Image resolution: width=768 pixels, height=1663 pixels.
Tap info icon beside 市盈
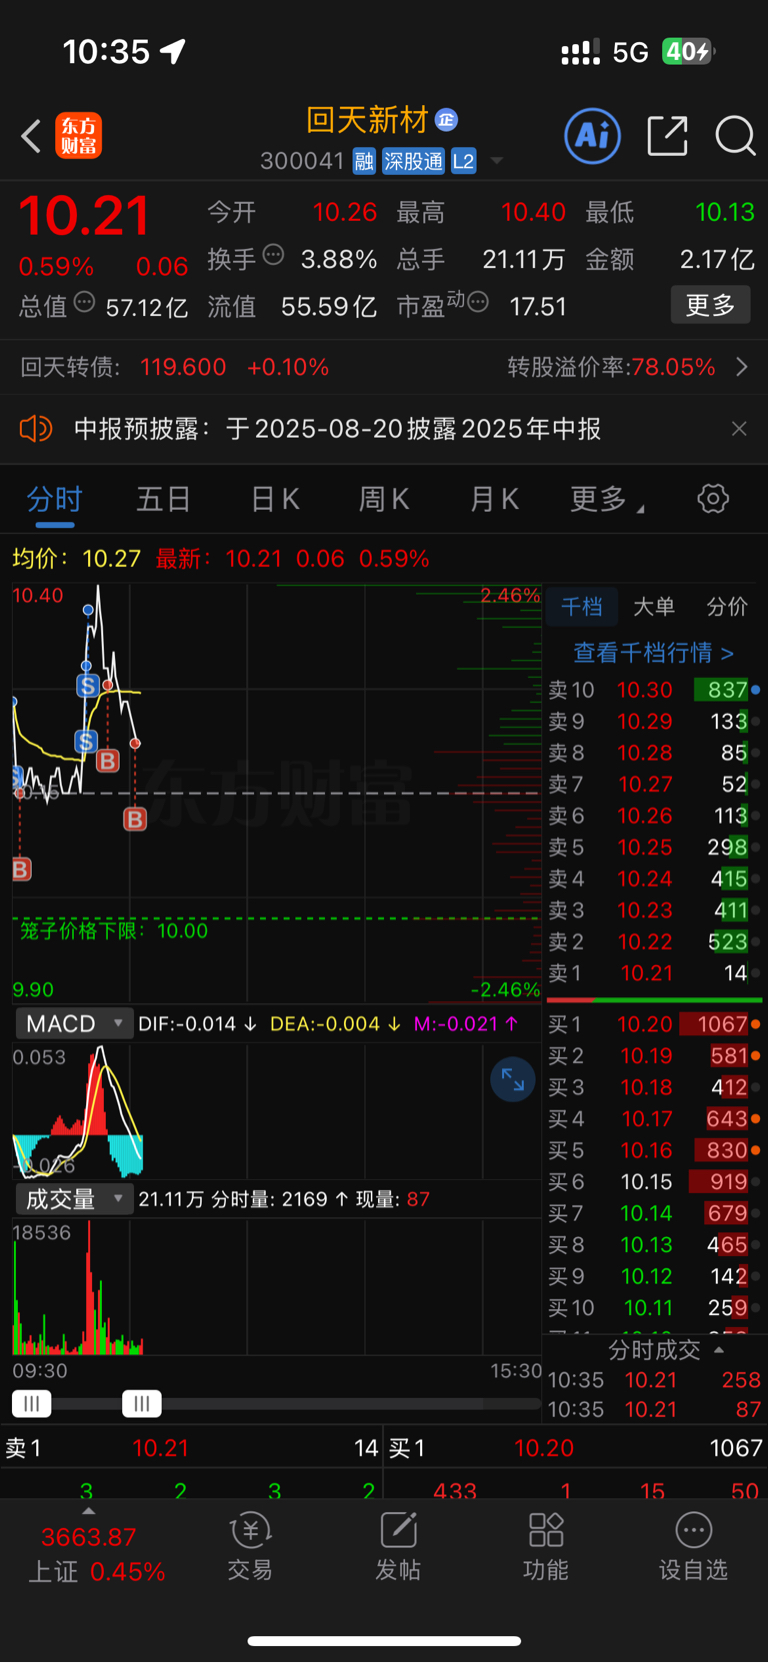tap(478, 302)
